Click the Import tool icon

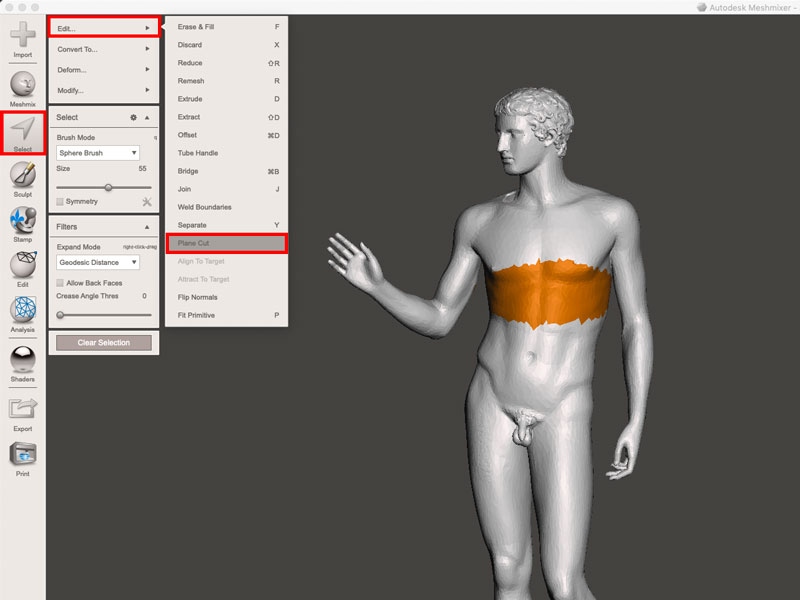tap(22, 38)
